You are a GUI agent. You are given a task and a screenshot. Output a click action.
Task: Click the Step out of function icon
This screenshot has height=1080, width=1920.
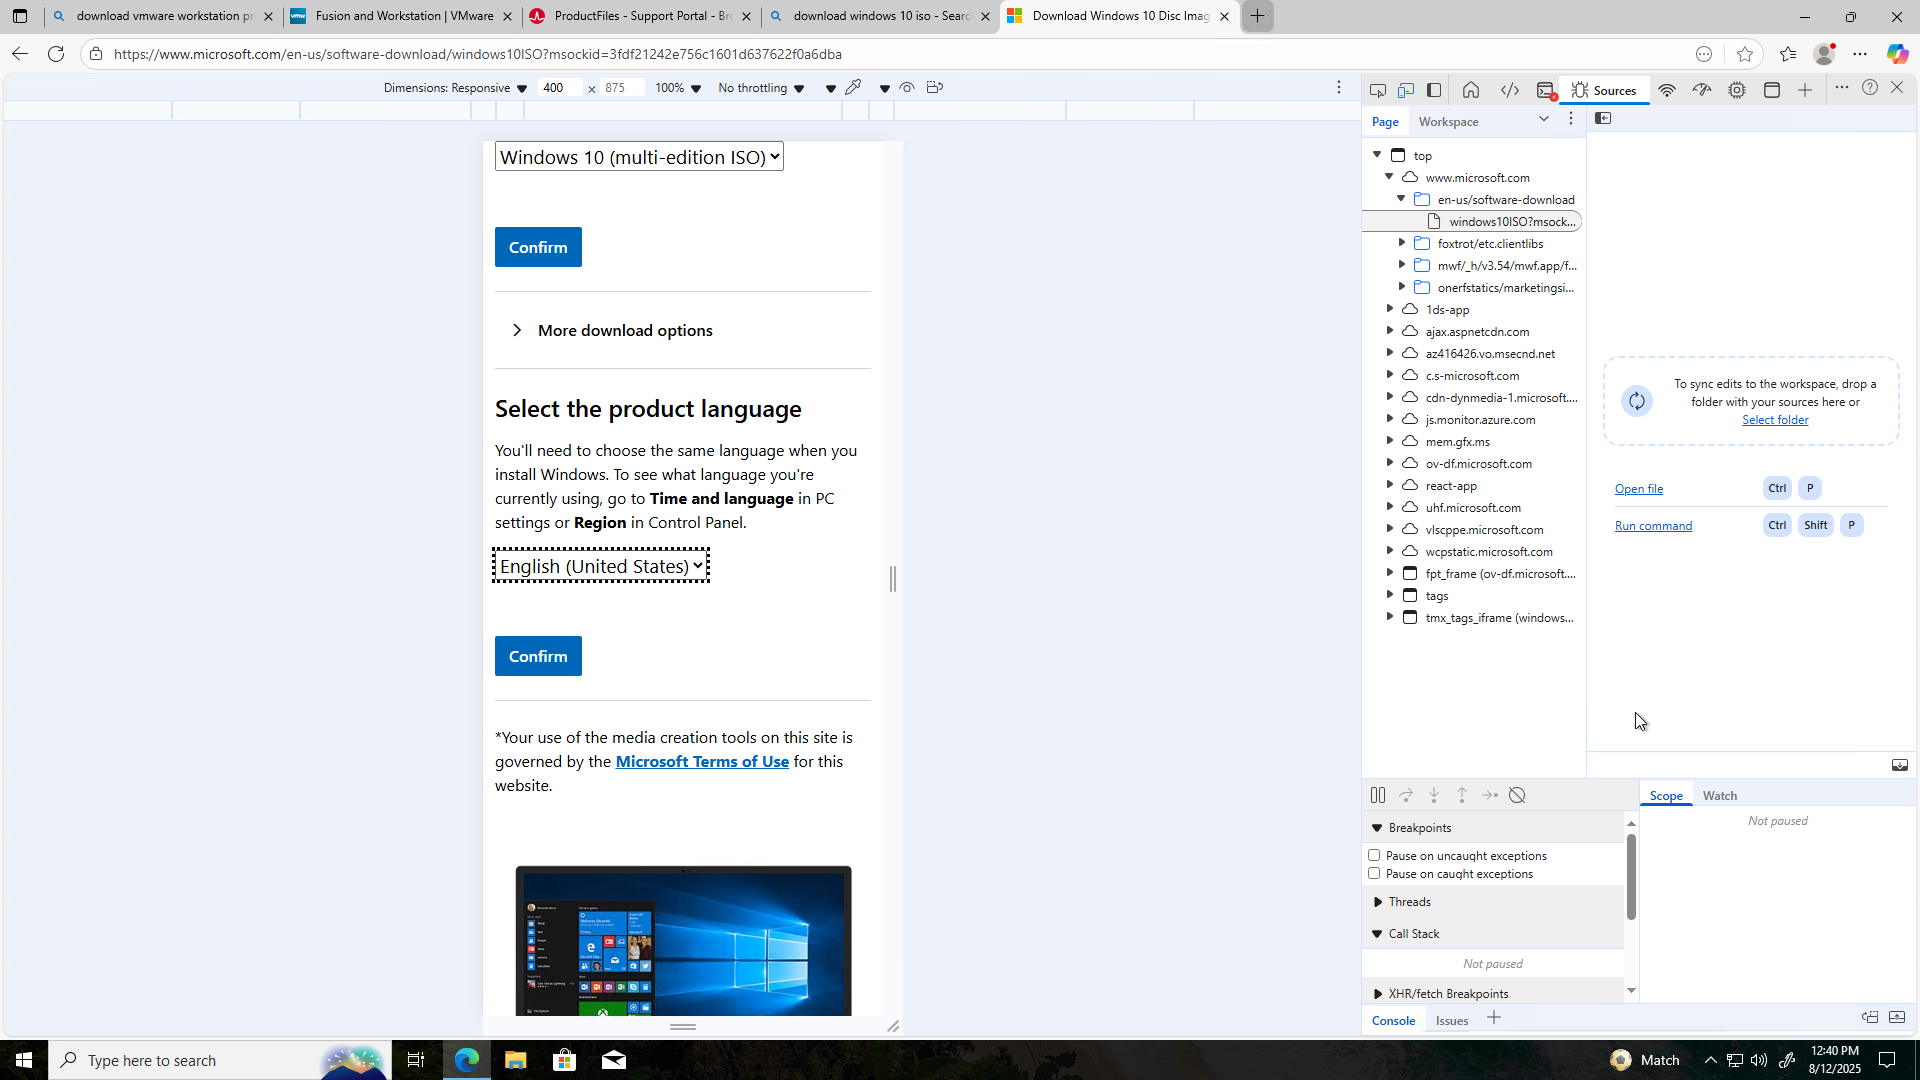(1462, 795)
